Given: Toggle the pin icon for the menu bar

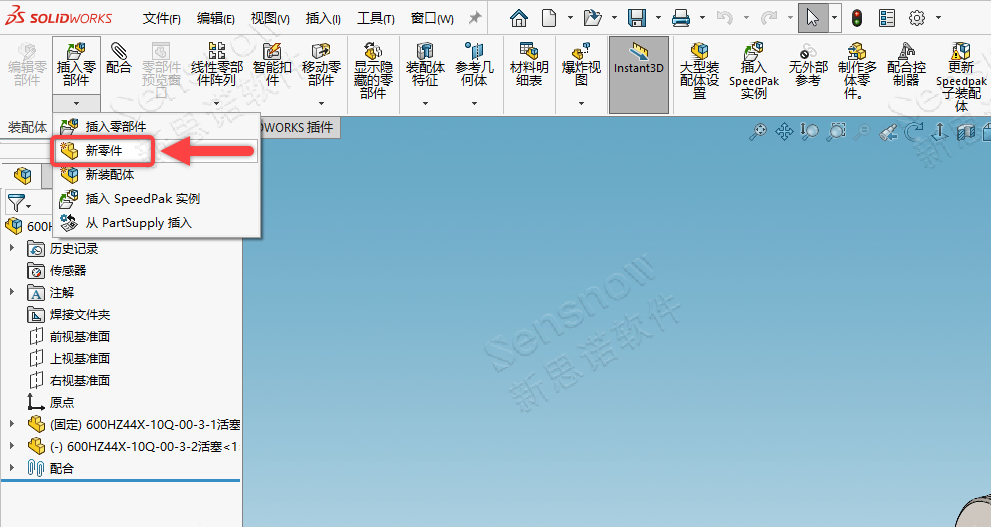Looking at the screenshot, I should coord(475,18).
